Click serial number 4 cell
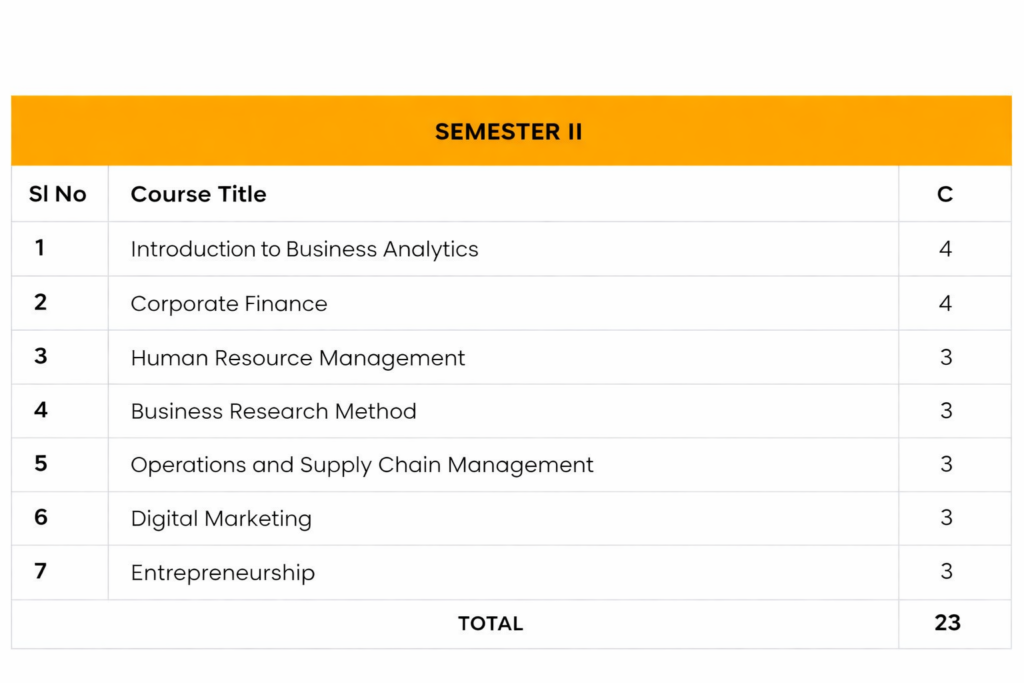 (40, 410)
